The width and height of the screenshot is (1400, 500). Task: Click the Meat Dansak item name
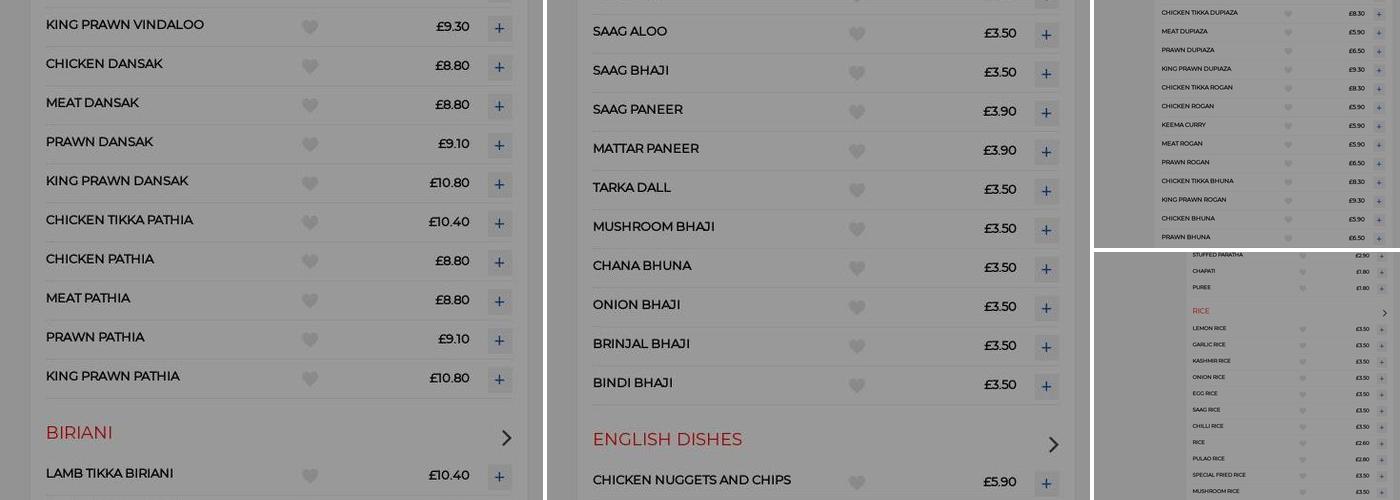tap(92, 103)
